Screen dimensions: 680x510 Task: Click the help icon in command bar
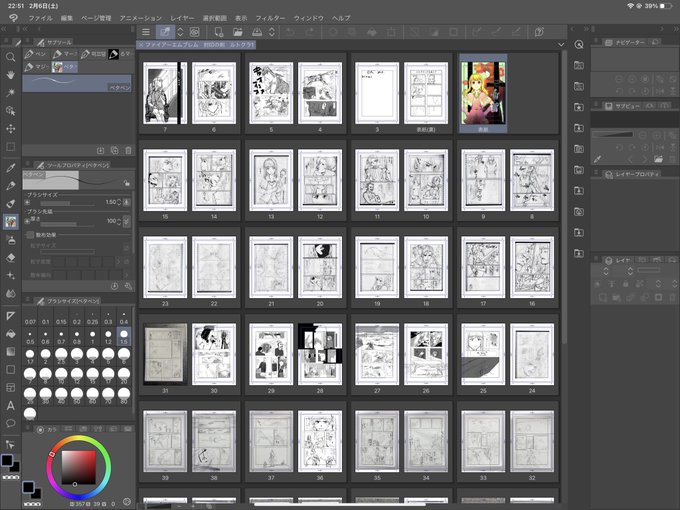tap(539, 32)
